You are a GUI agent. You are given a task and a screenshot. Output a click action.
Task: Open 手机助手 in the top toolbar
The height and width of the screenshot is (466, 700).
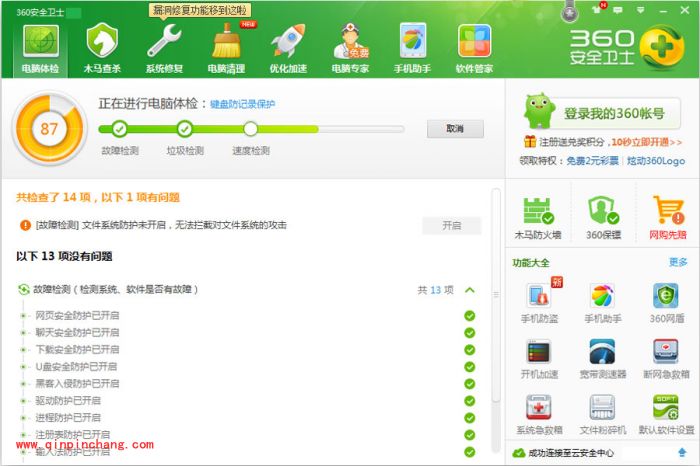pyautogui.click(x=412, y=50)
